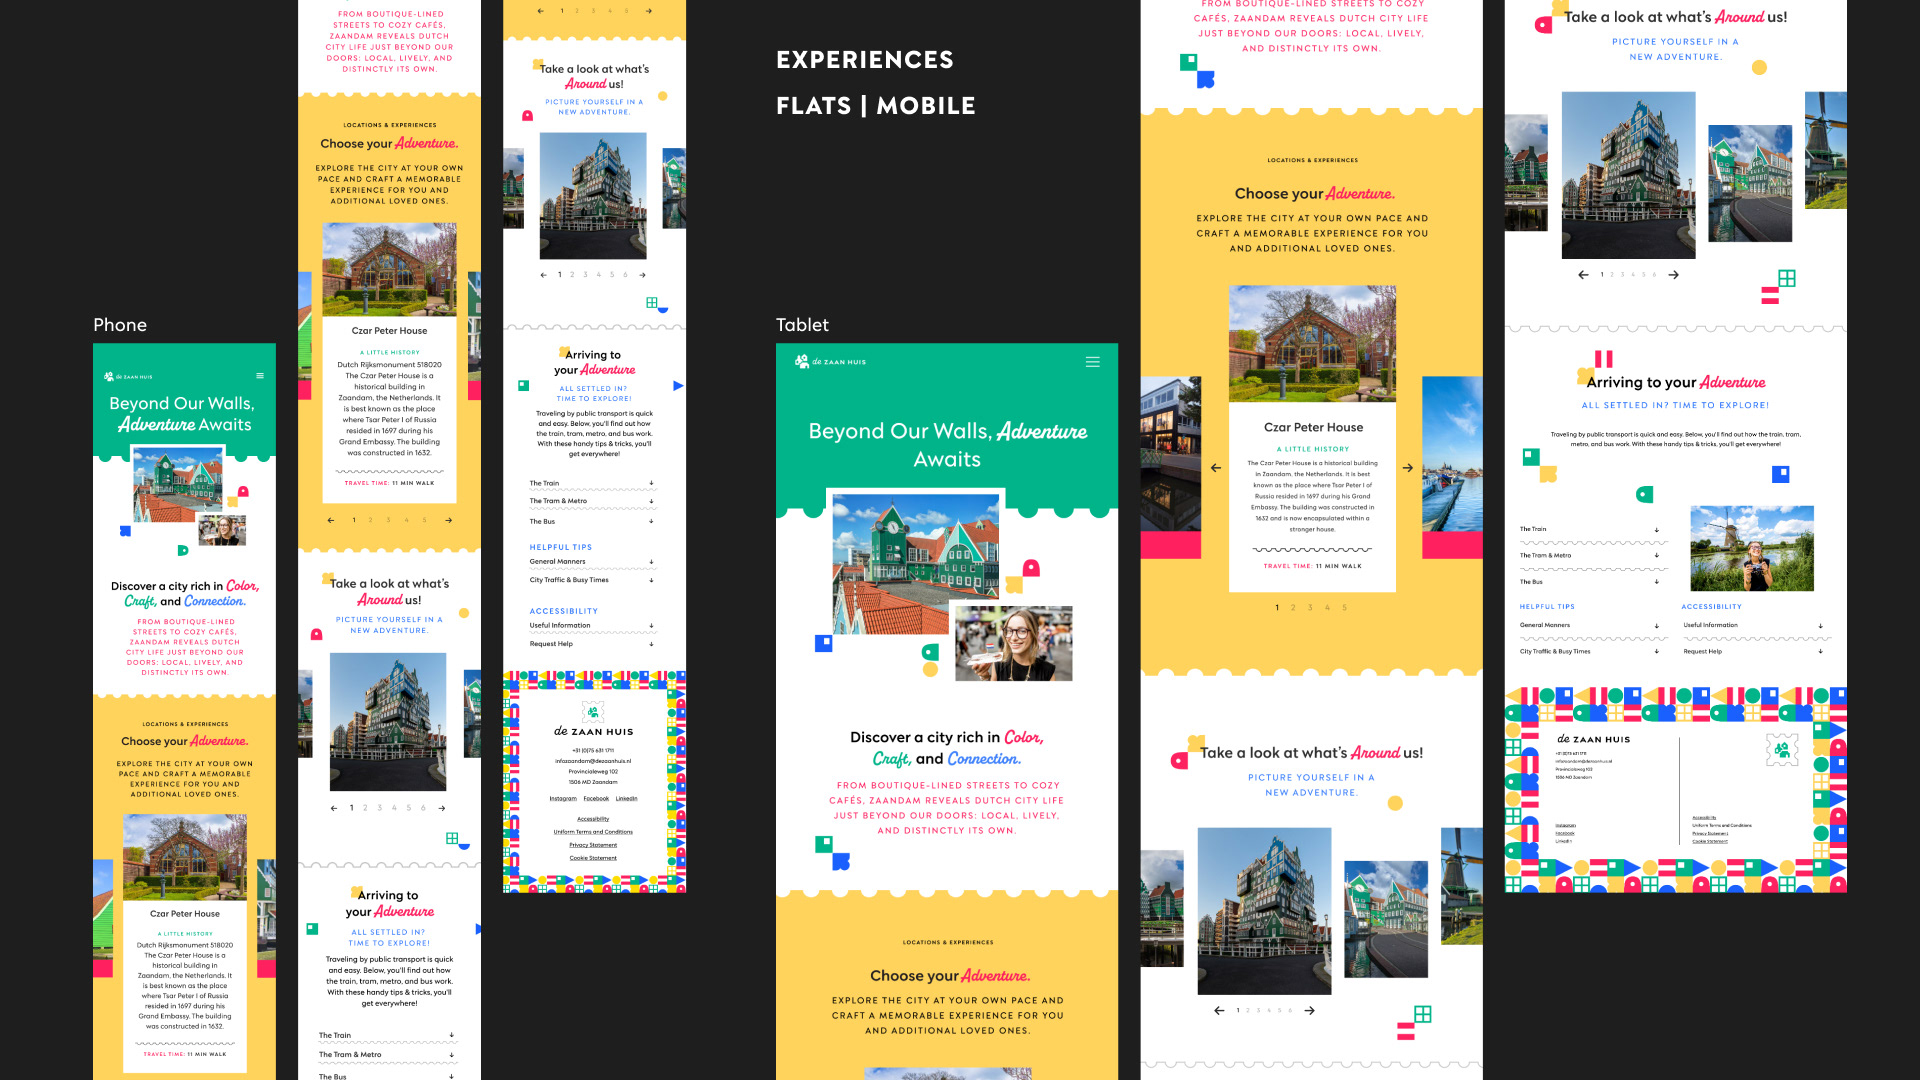The image size is (1920, 1080).
Task: Click the stamp logo icon in phone footer
Action: 593,712
